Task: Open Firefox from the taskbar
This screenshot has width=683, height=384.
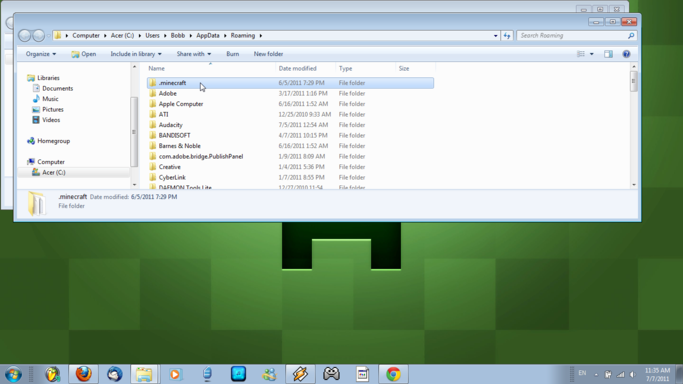Action: pyautogui.click(x=83, y=374)
